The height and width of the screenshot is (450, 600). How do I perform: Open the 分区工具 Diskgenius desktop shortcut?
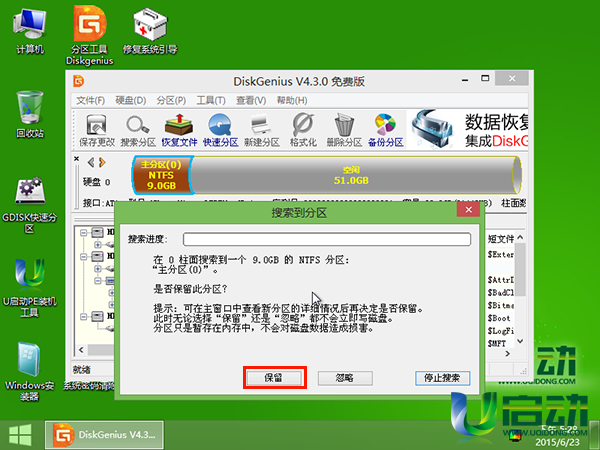coord(90,35)
